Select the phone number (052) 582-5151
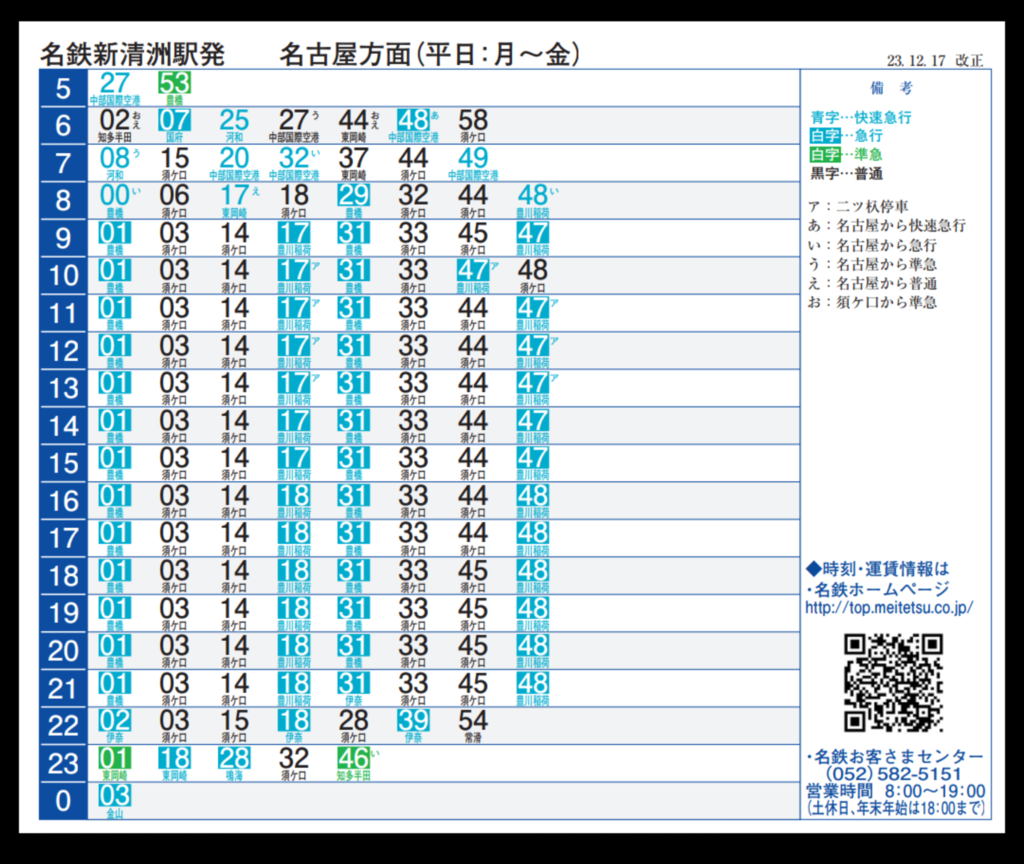 click(893, 774)
